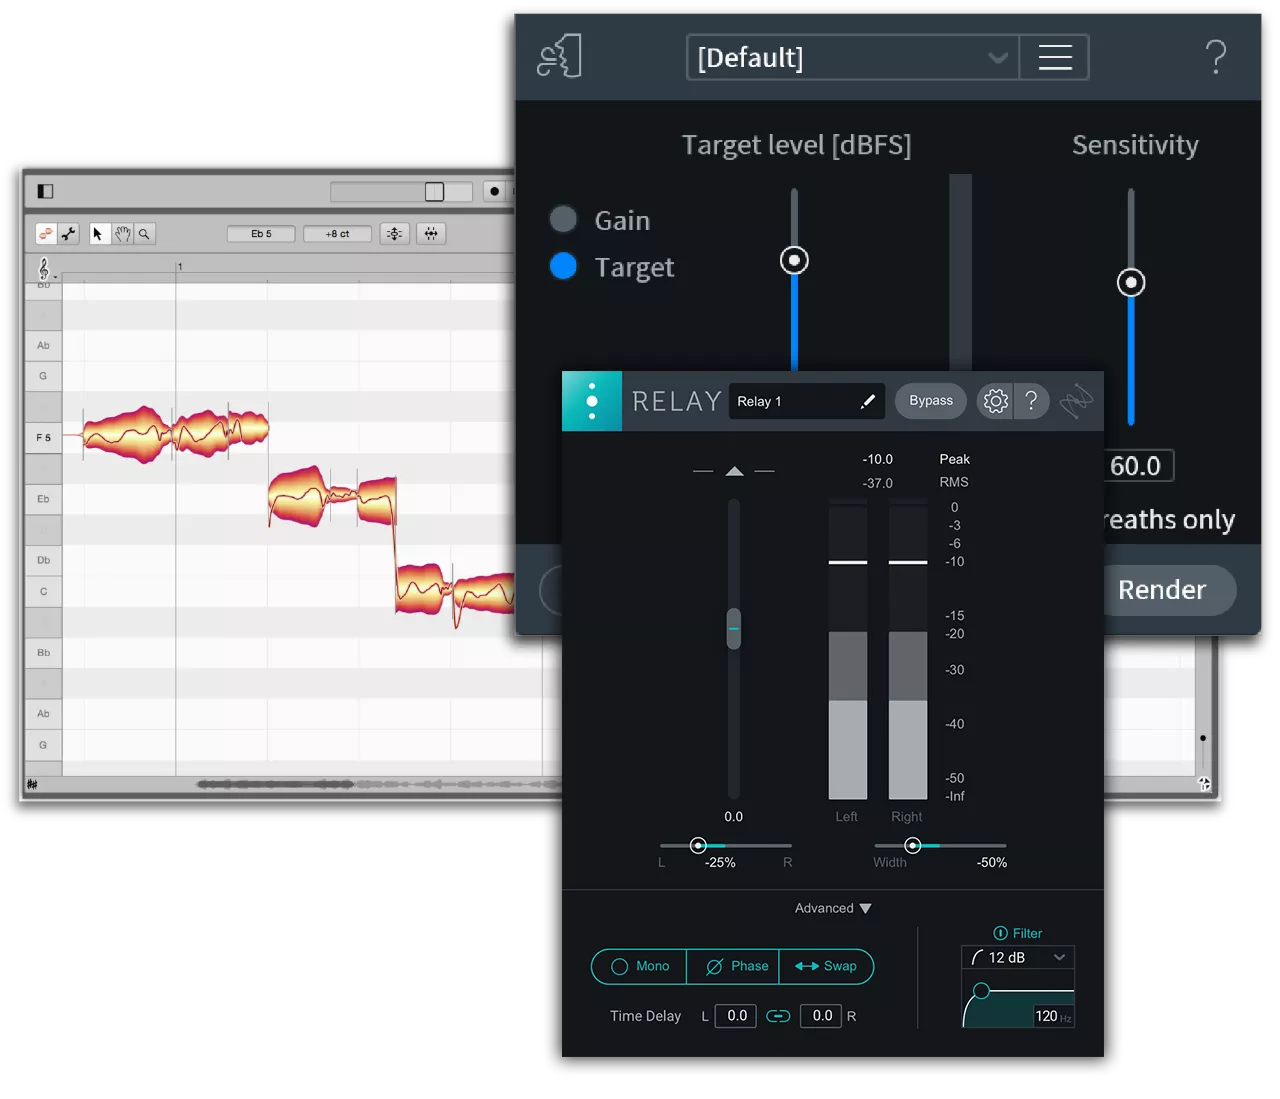Select the first F5 note blob
This screenshot has width=1280, height=1099.
click(x=128, y=434)
